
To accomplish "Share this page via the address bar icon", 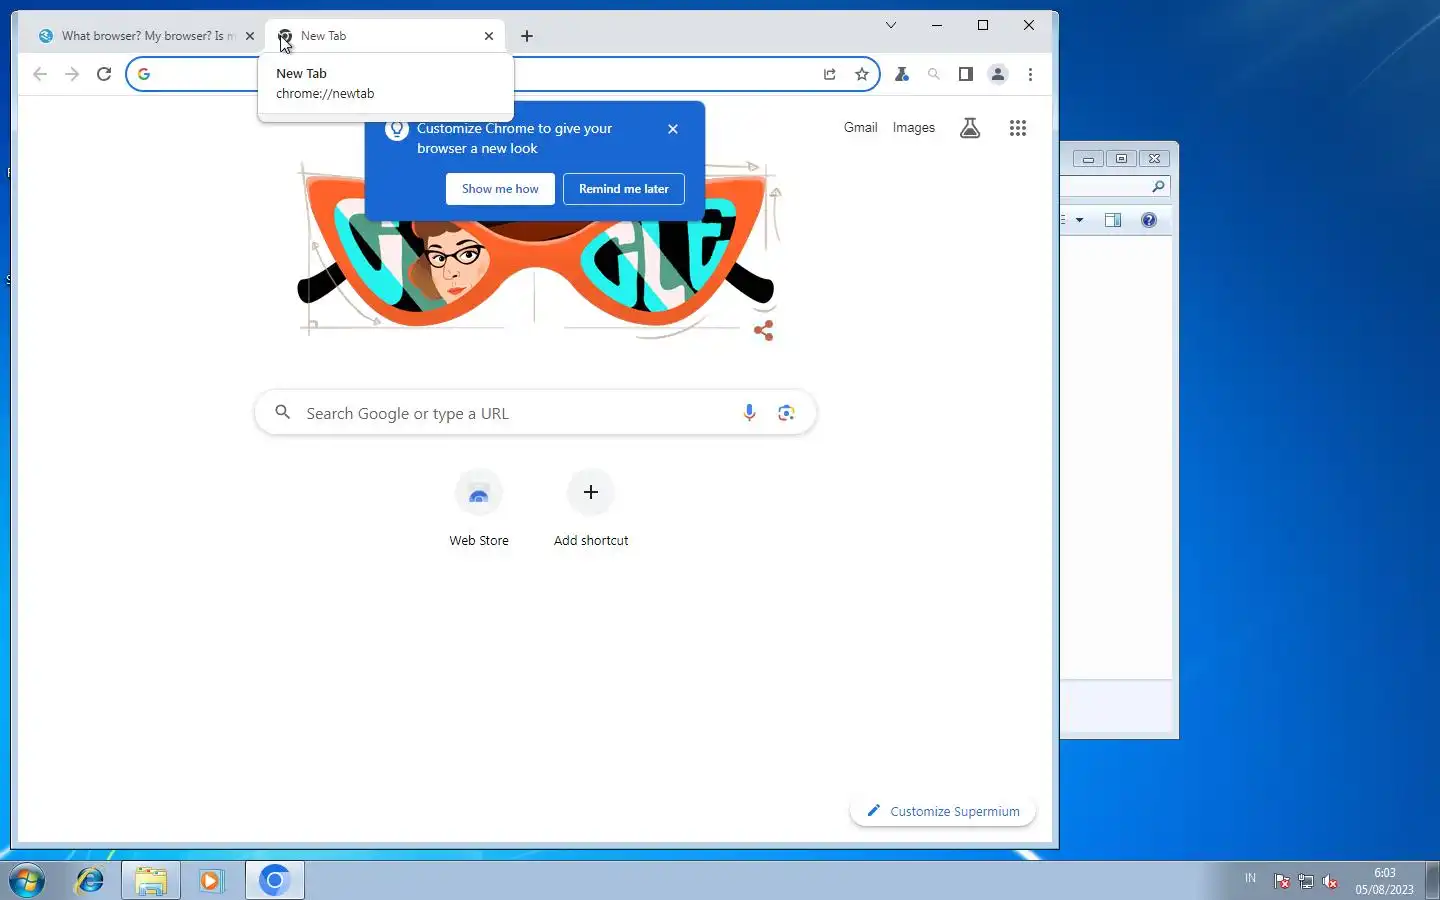I will 830,74.
